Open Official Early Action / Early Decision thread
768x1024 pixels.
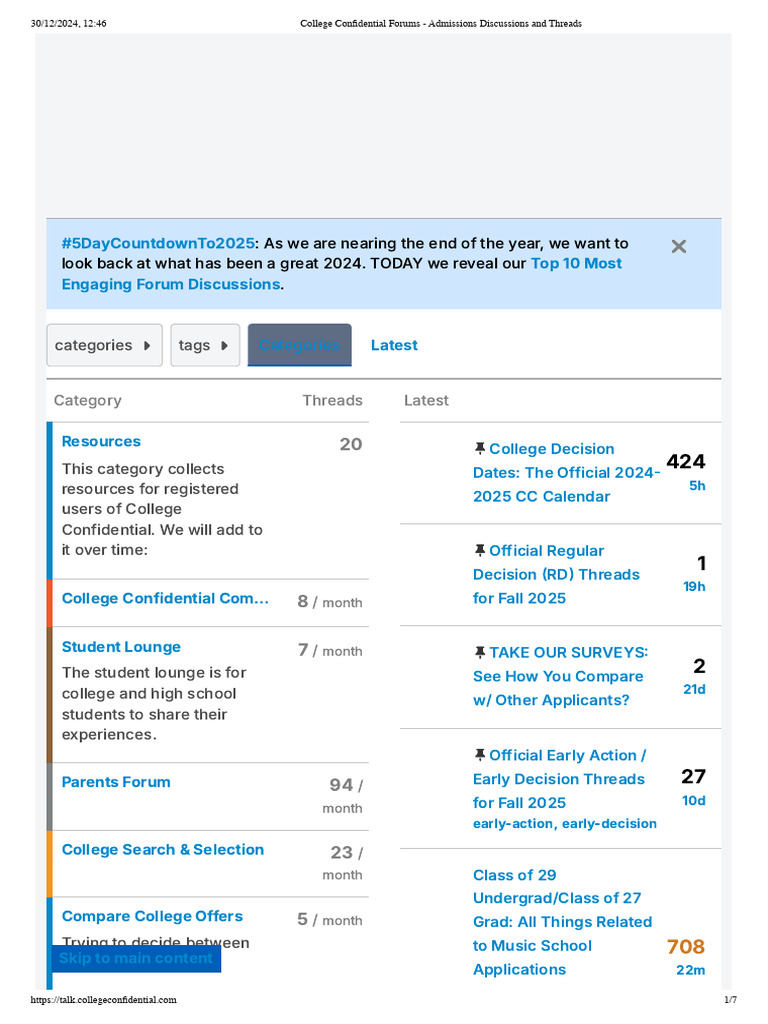[x=559, y=778]
